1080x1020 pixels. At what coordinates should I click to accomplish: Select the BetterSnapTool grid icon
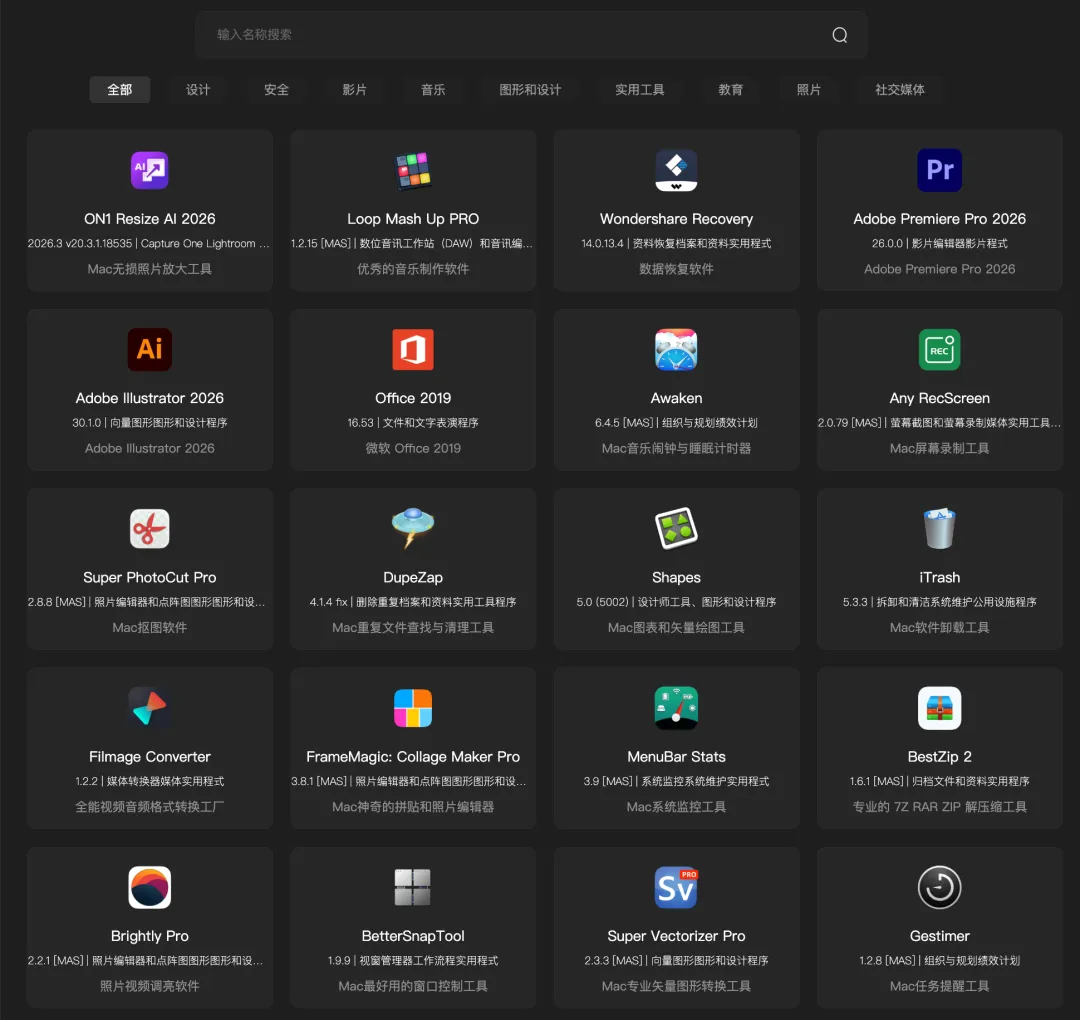tap(413, 887)
